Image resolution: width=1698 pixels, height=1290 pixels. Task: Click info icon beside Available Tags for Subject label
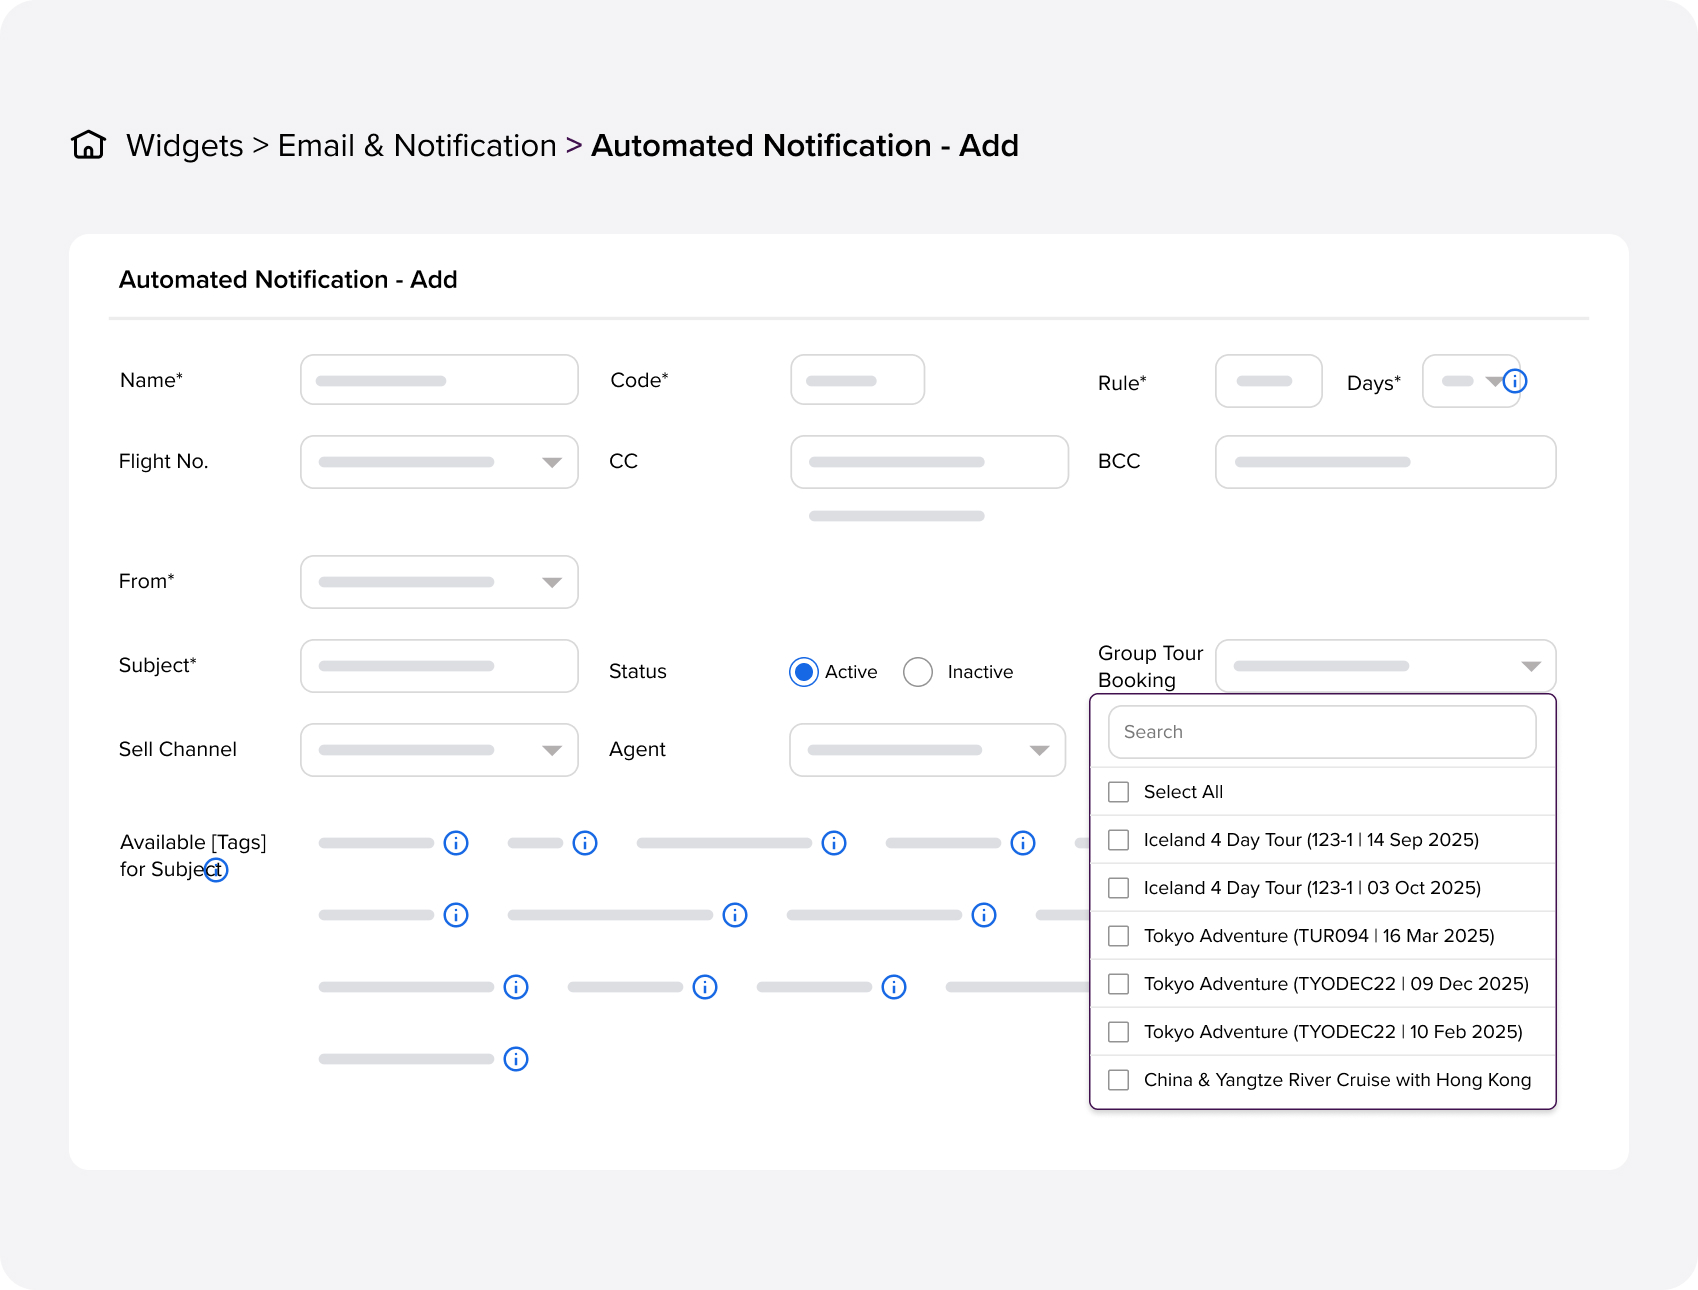coord(216,870)
